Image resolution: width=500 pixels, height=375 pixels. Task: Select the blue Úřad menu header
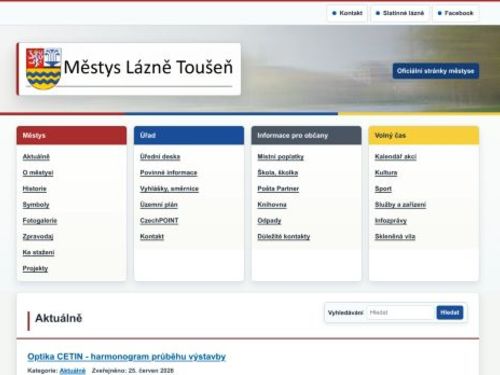coord(189,135)
